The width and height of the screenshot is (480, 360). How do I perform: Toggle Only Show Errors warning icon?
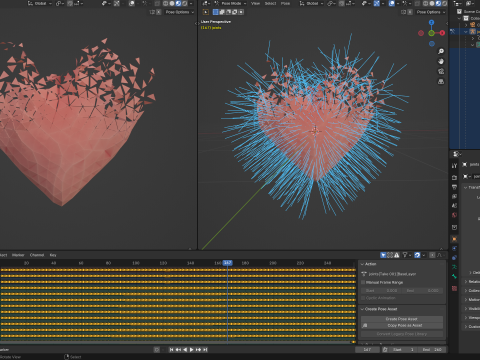coord(397,255)
